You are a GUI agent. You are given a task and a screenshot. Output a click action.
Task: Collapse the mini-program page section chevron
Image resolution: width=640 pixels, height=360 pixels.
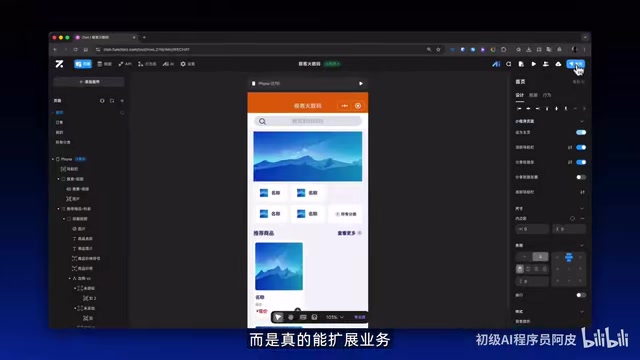582,121
